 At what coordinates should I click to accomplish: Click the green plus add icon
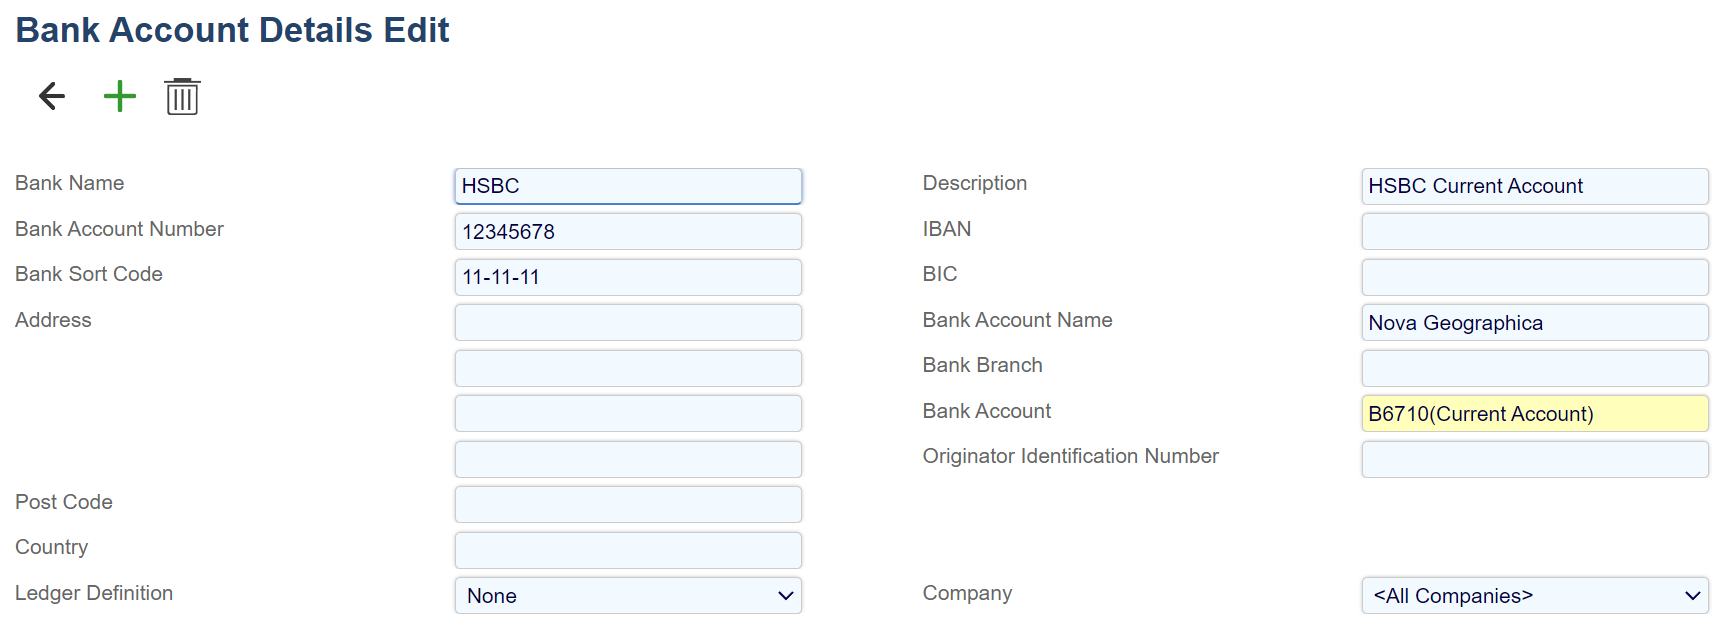120,96
